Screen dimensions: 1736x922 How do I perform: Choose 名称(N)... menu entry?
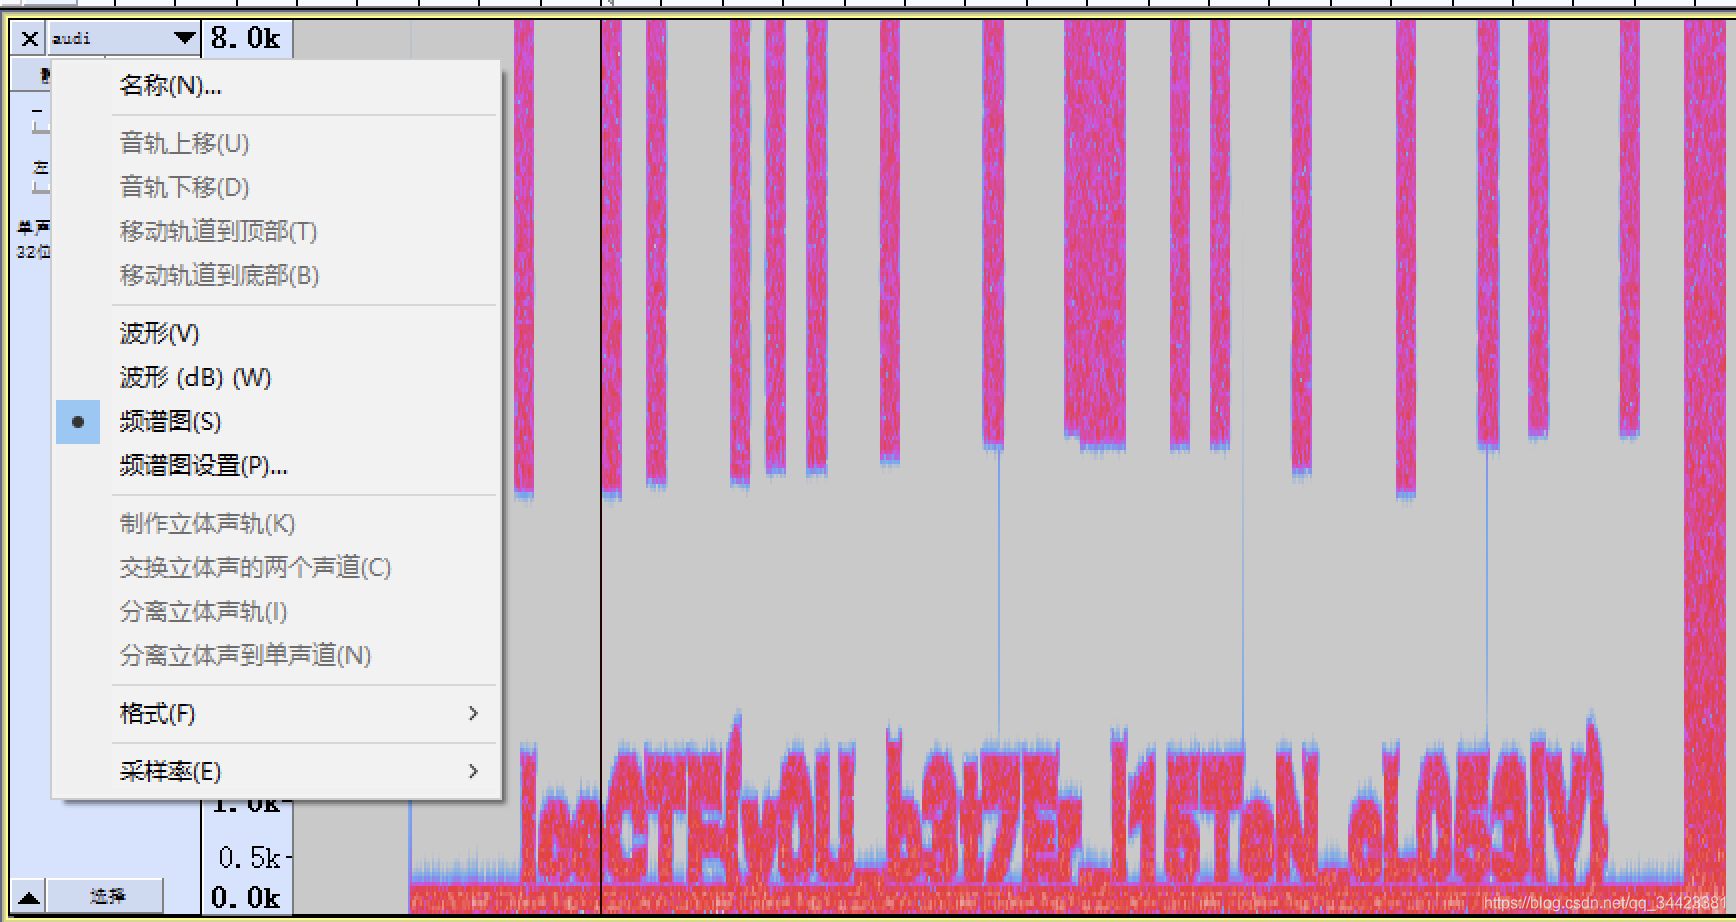click(x=276, y=86)
